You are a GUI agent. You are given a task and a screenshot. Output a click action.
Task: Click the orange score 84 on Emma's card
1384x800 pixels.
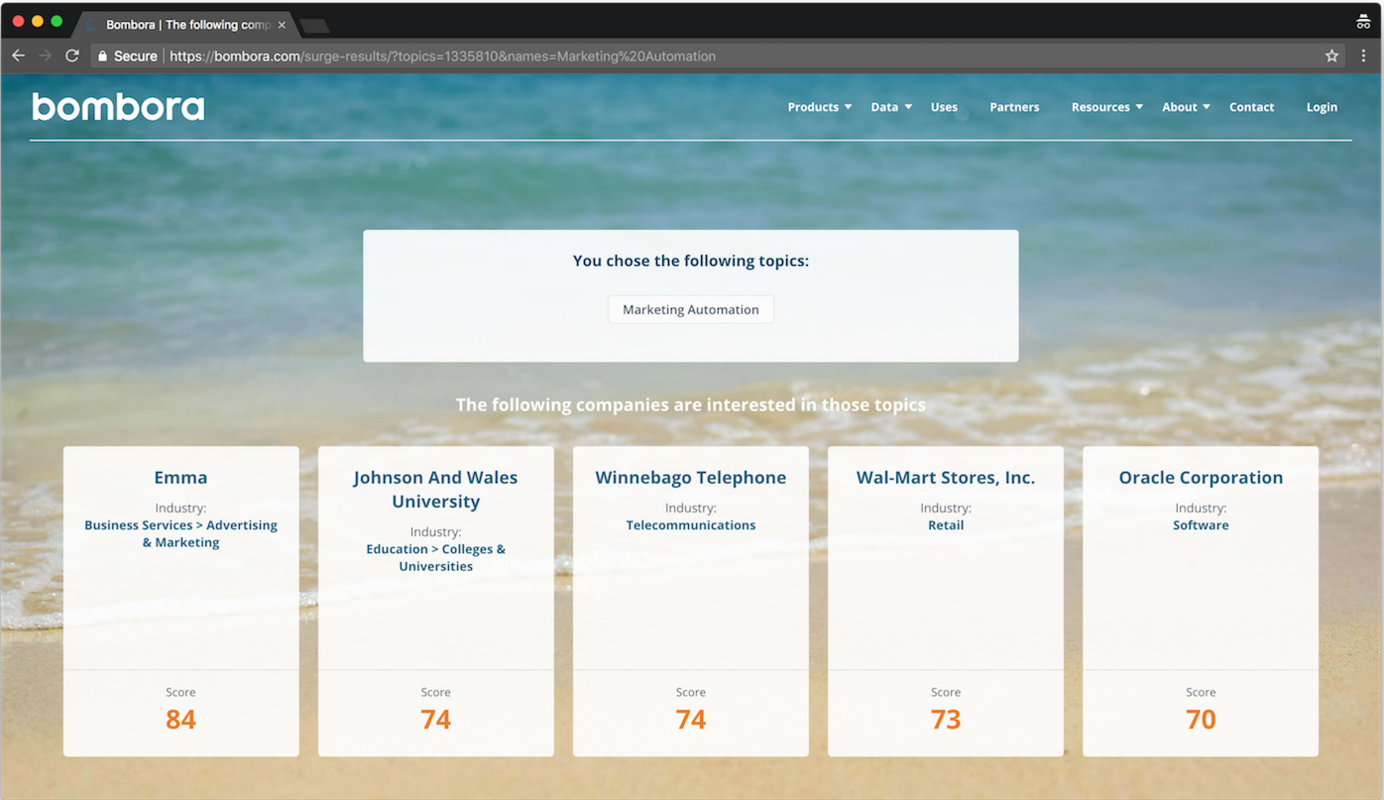[x=180, y=718]
